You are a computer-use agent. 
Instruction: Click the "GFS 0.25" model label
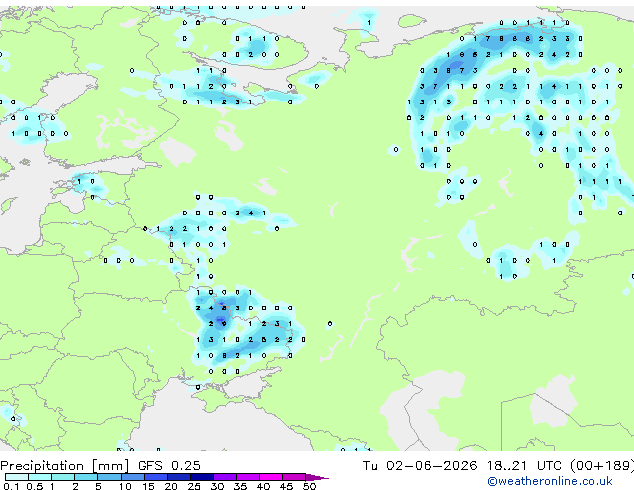[x=169, y=465]
